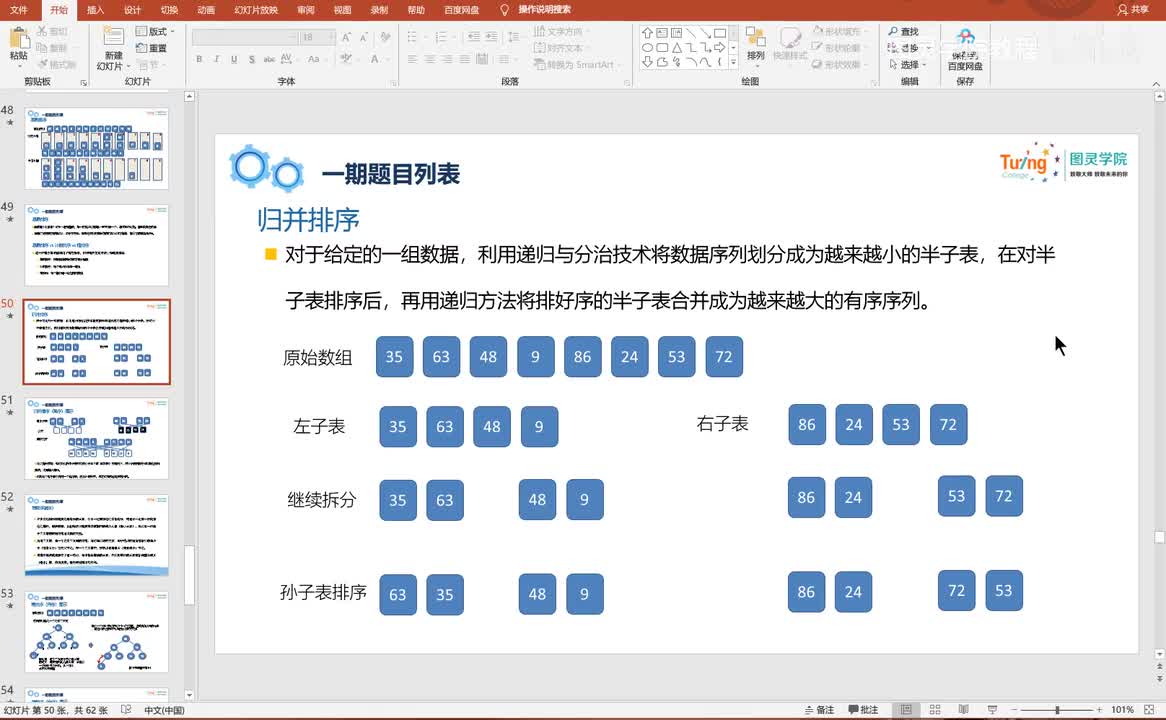Open the File (文件) tab

click(x=19, y=10)
